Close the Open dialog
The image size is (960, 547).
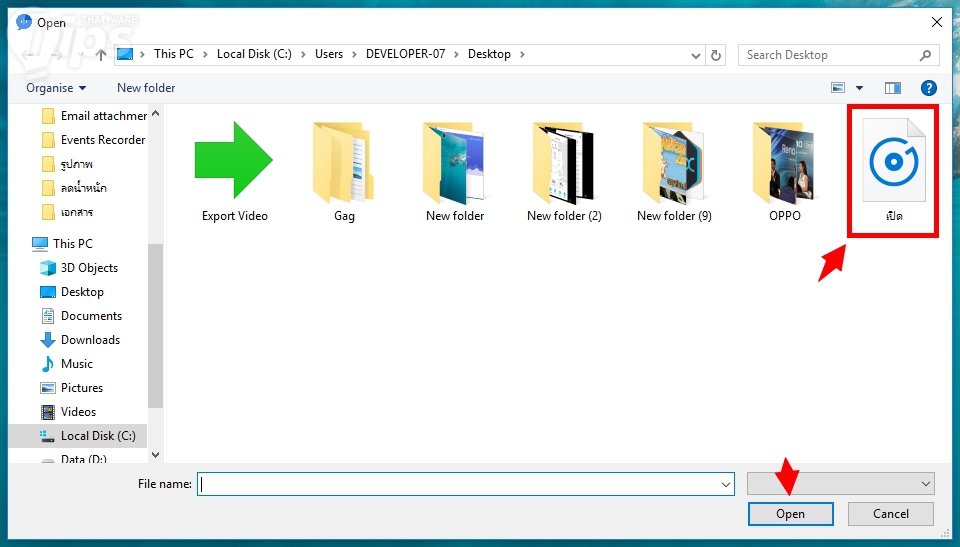click(x=936, y=22)
